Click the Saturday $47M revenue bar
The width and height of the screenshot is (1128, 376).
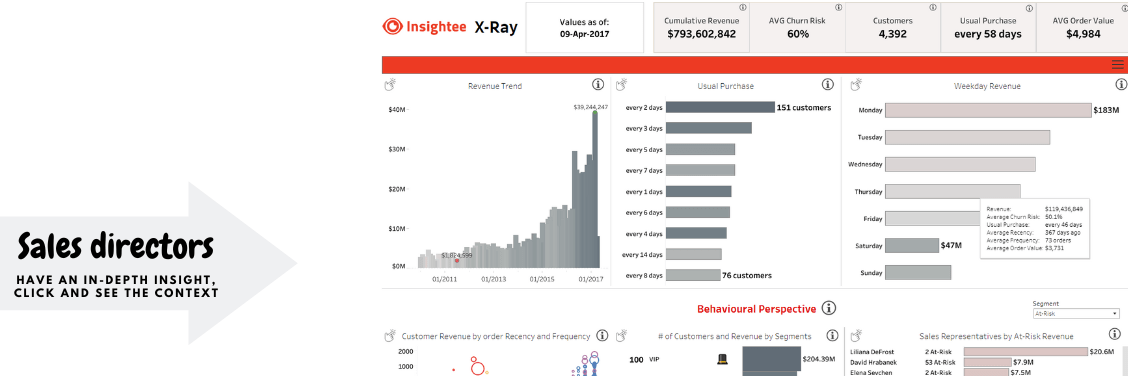[911, 245]
